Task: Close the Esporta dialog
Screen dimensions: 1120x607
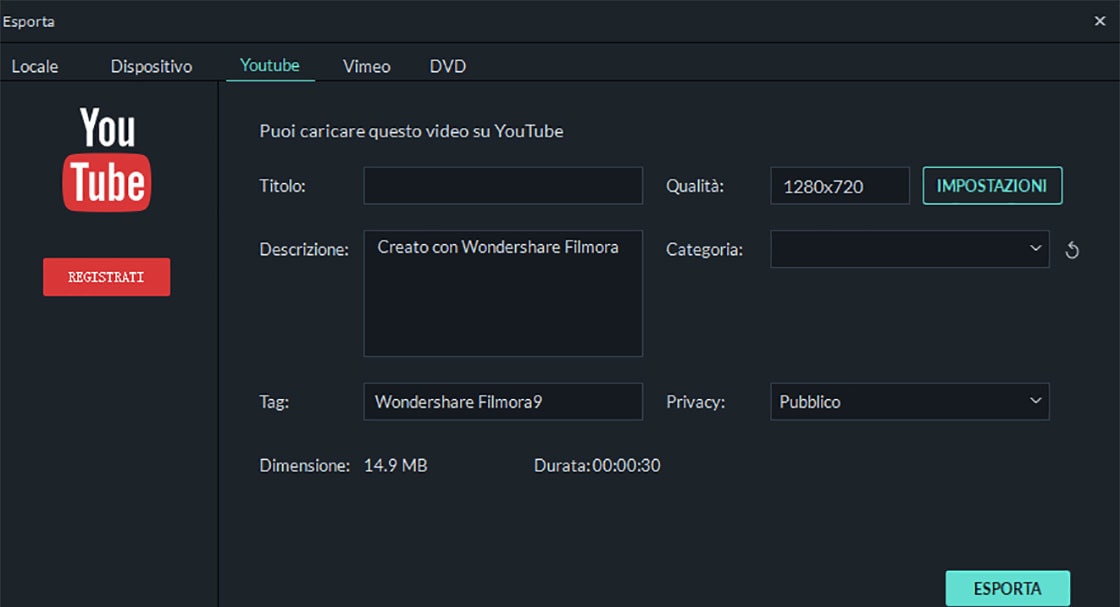Action: (x=1100, y=21)
